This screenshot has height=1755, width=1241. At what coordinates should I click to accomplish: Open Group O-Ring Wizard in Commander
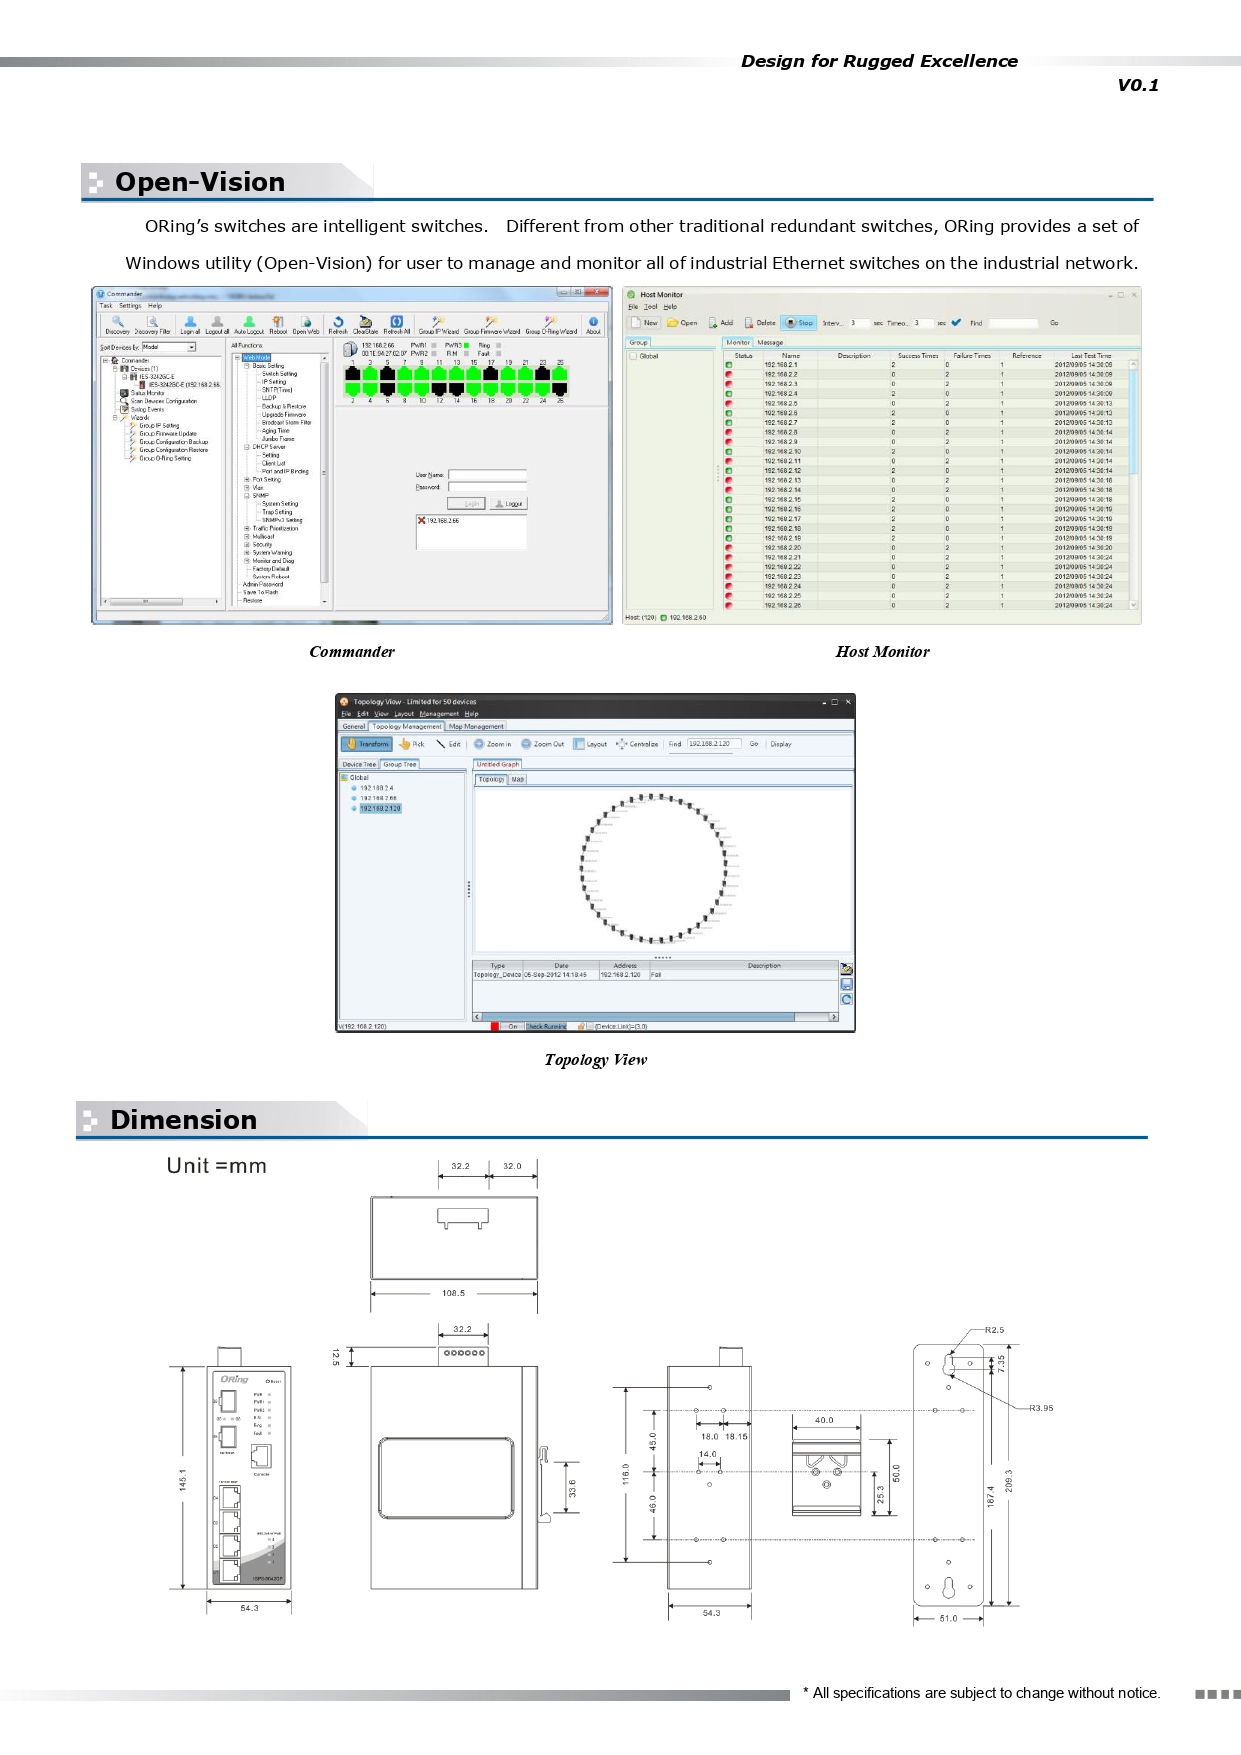[x=551, y=325]
